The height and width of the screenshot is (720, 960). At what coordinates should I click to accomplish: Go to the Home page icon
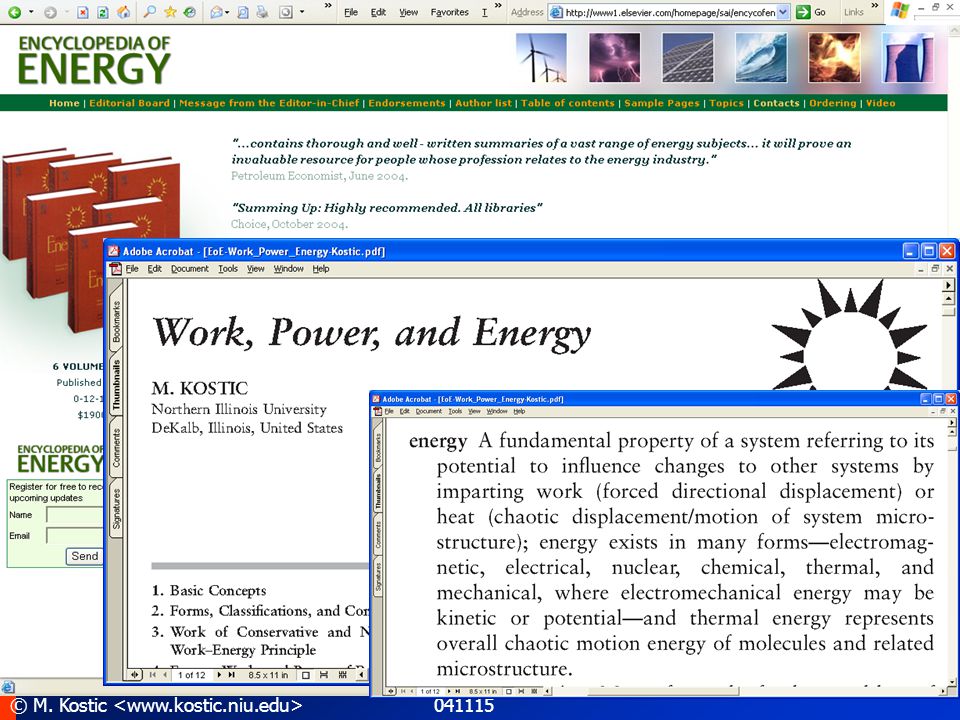coord(124,12)
